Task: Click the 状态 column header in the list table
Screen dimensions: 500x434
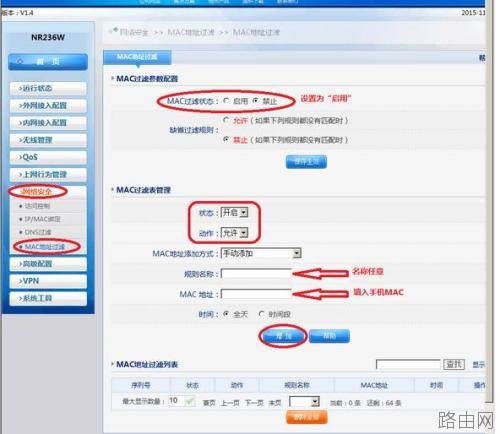Action: 192,385
